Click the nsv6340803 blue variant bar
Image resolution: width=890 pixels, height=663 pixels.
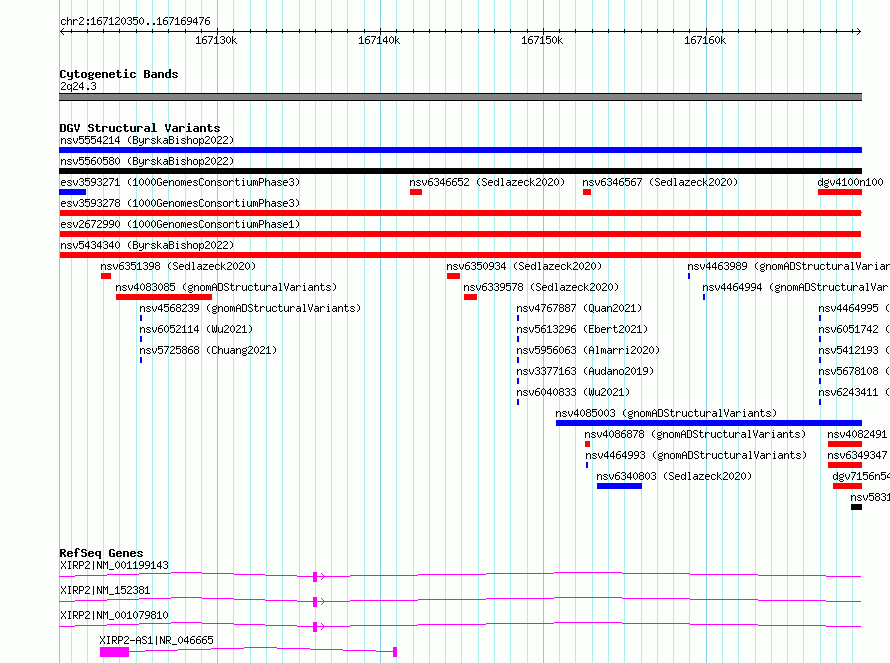tap(619, 486)
